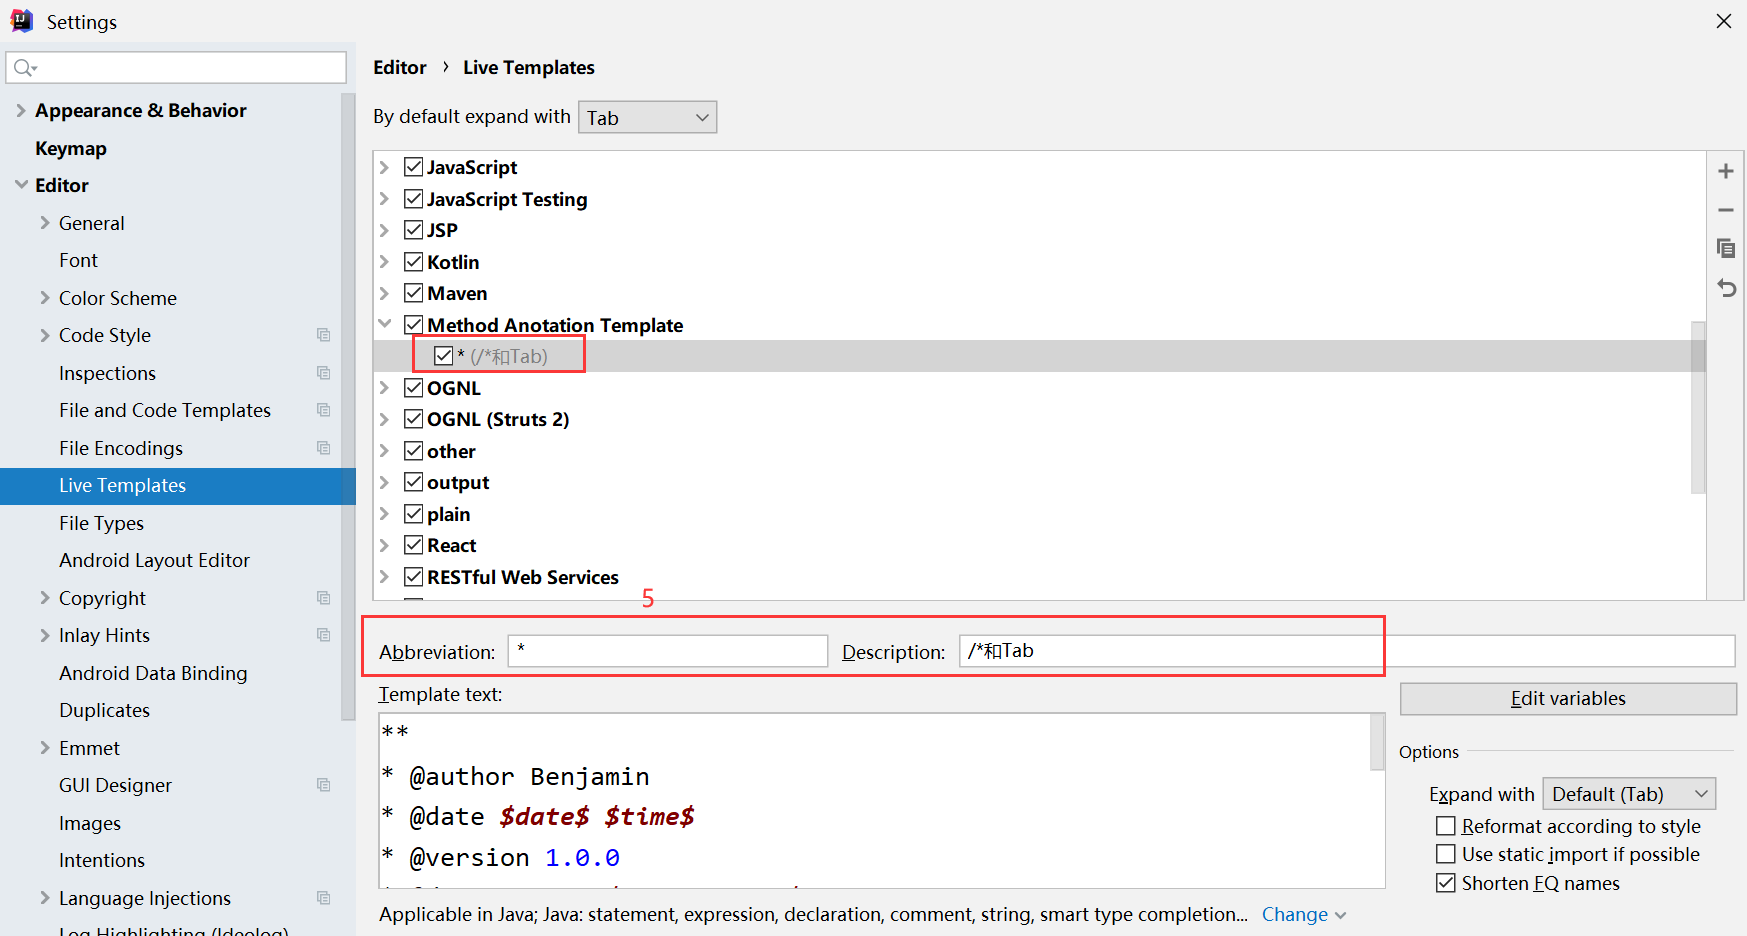Click the template list vertical scrollbar

click(x=1698, y=407)
